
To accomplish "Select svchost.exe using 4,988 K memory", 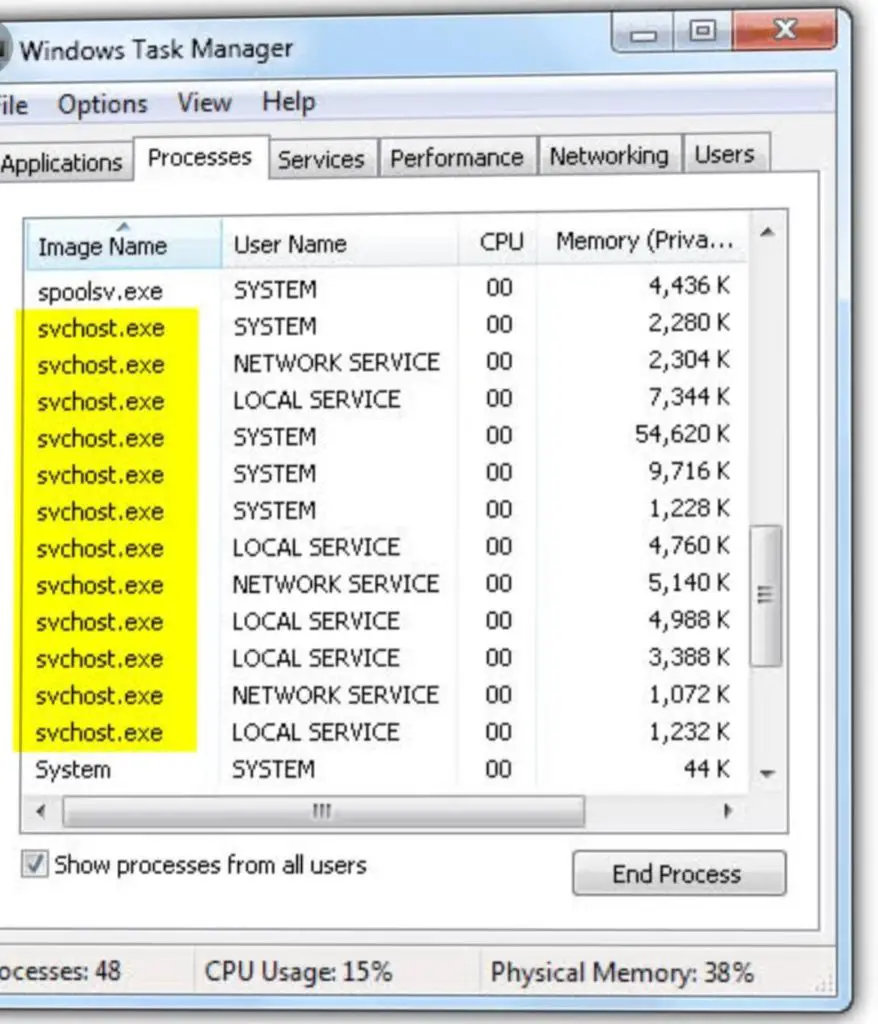I will 385,620.
